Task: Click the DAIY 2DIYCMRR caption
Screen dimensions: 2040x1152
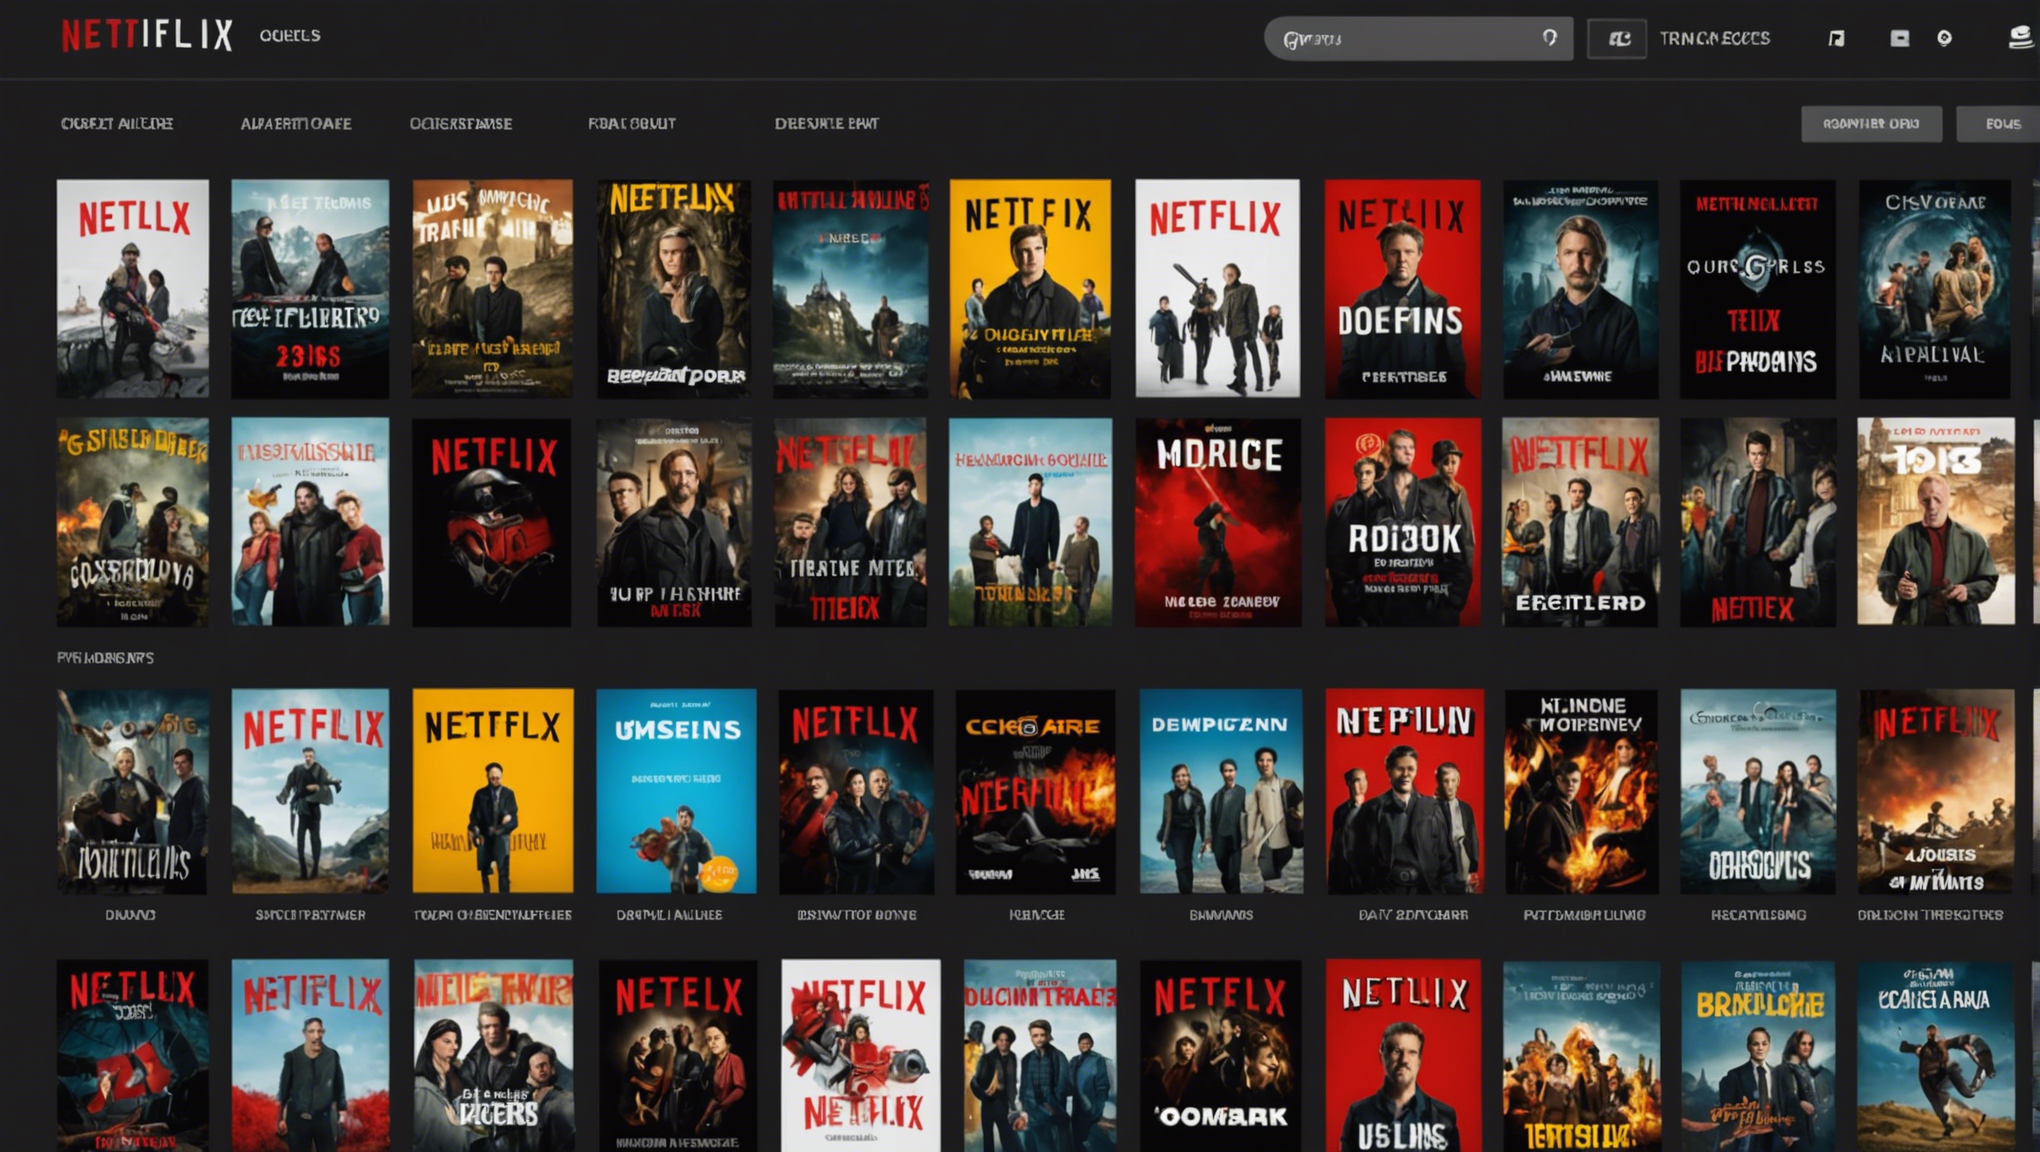Action: 1413,914
